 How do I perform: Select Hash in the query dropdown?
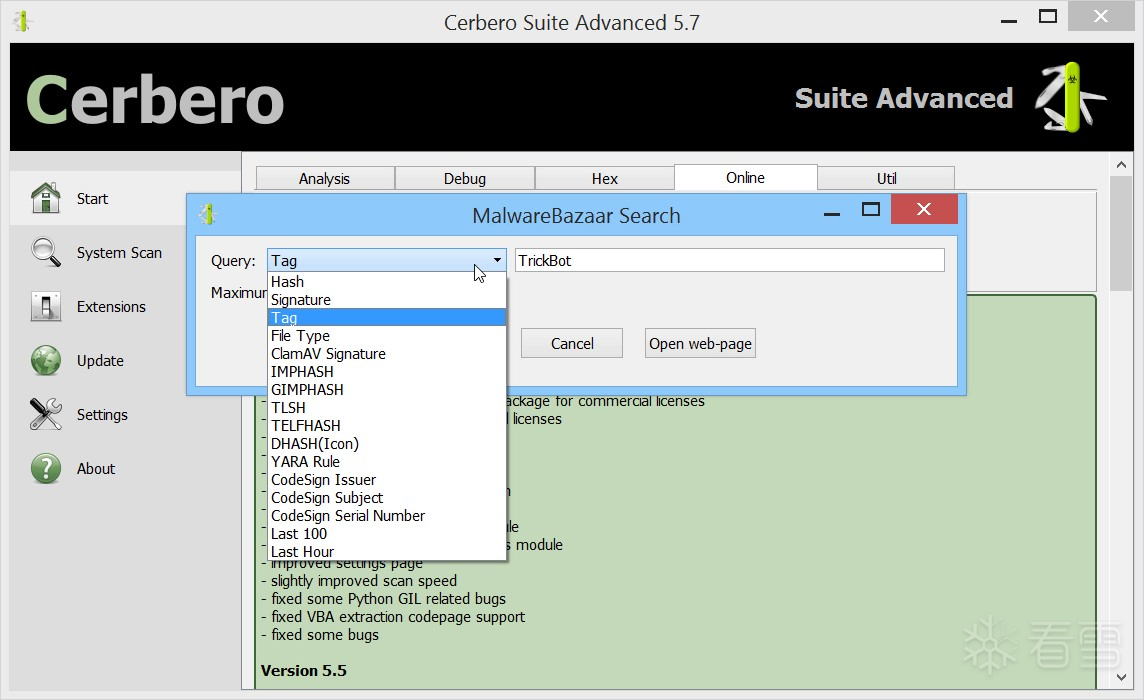[387, 282]
